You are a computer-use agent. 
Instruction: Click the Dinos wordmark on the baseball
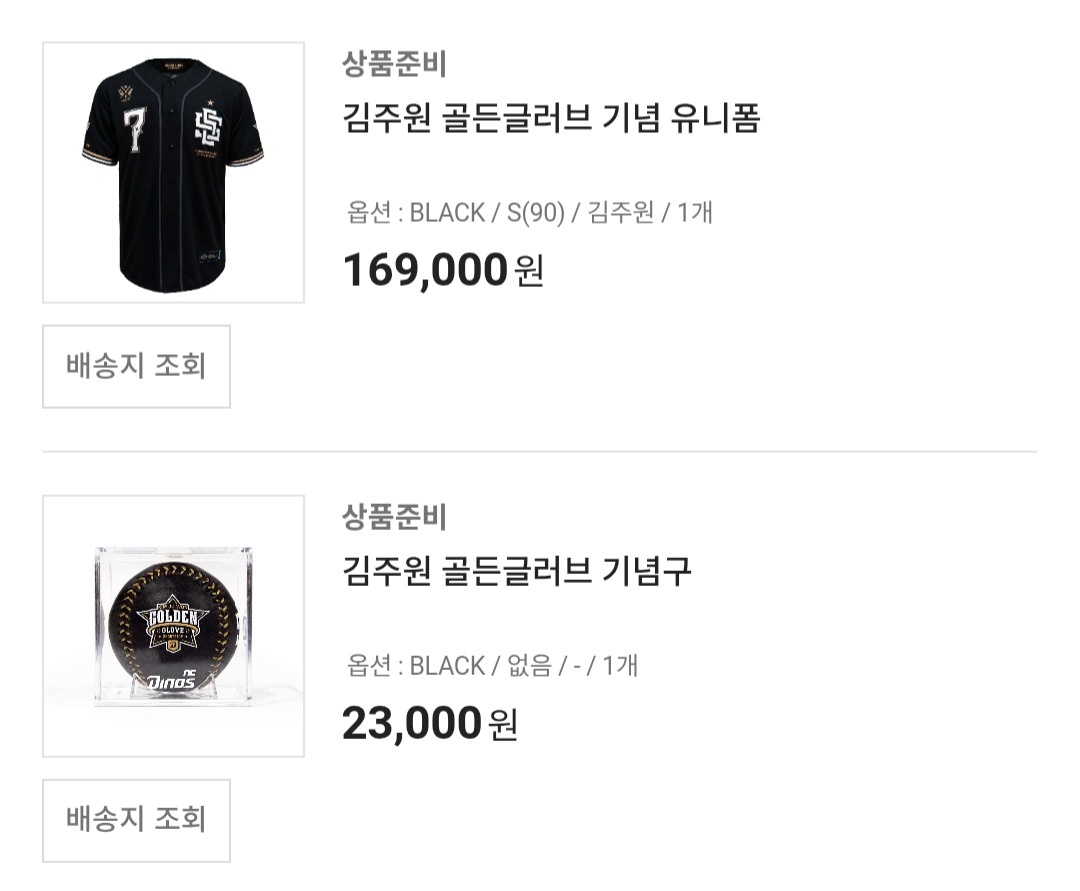tap(170, 679)
